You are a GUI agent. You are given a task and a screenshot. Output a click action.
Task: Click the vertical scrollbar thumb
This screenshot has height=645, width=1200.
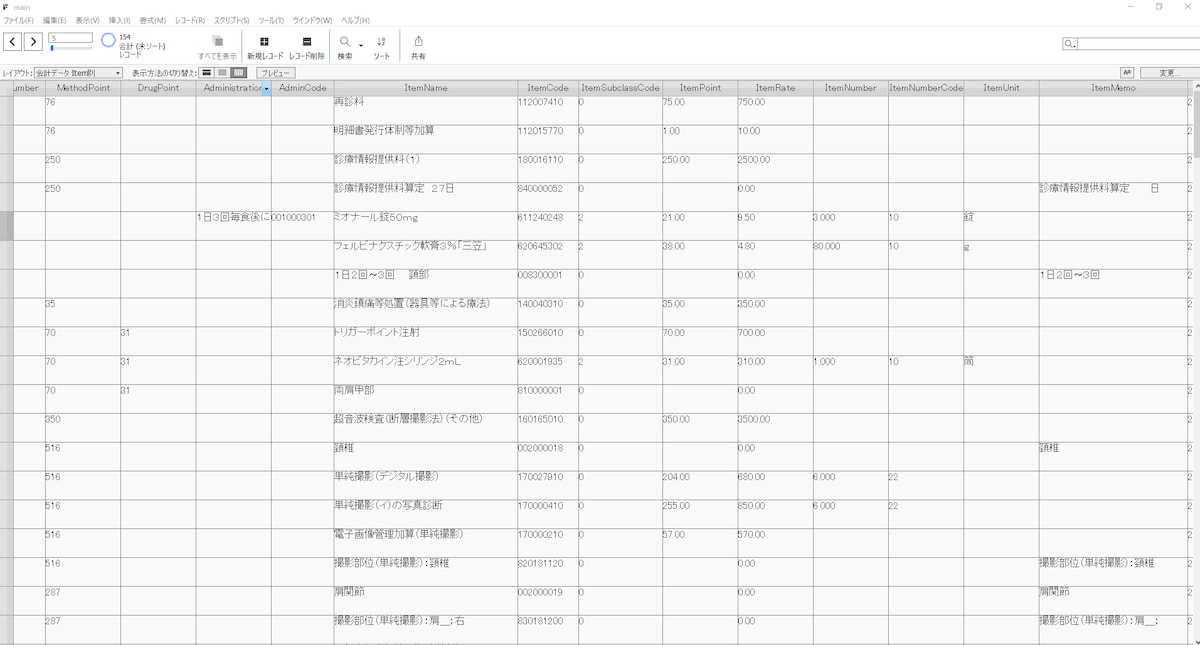[x=1195, y=125]
